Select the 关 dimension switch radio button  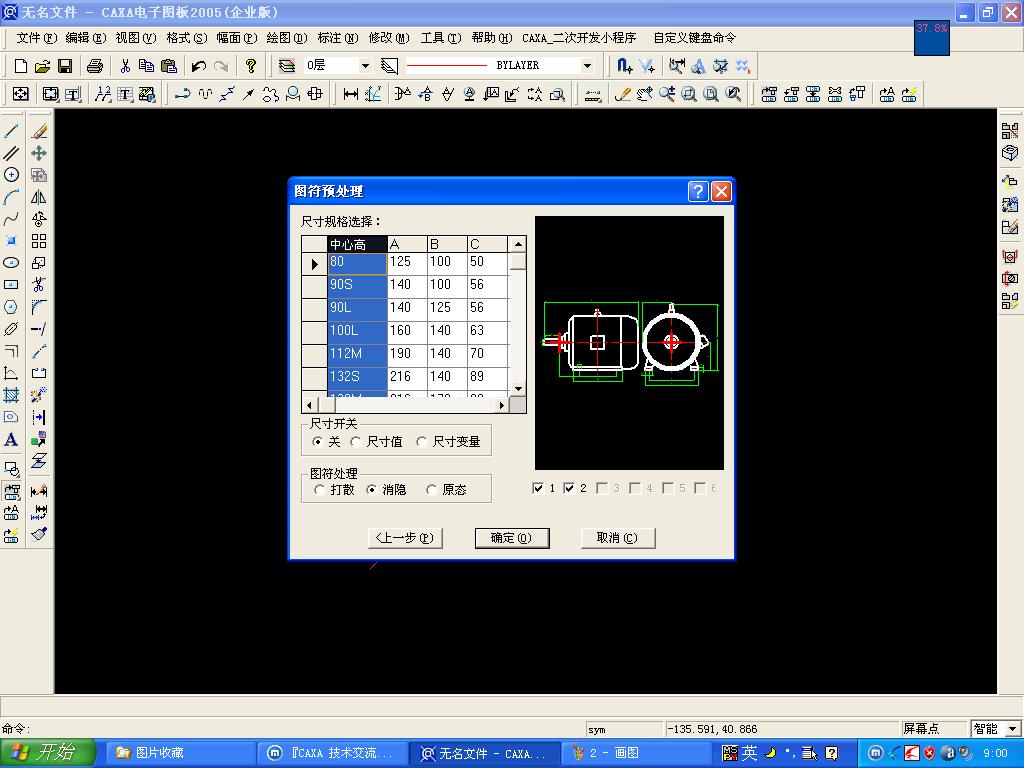click(317, 441)
